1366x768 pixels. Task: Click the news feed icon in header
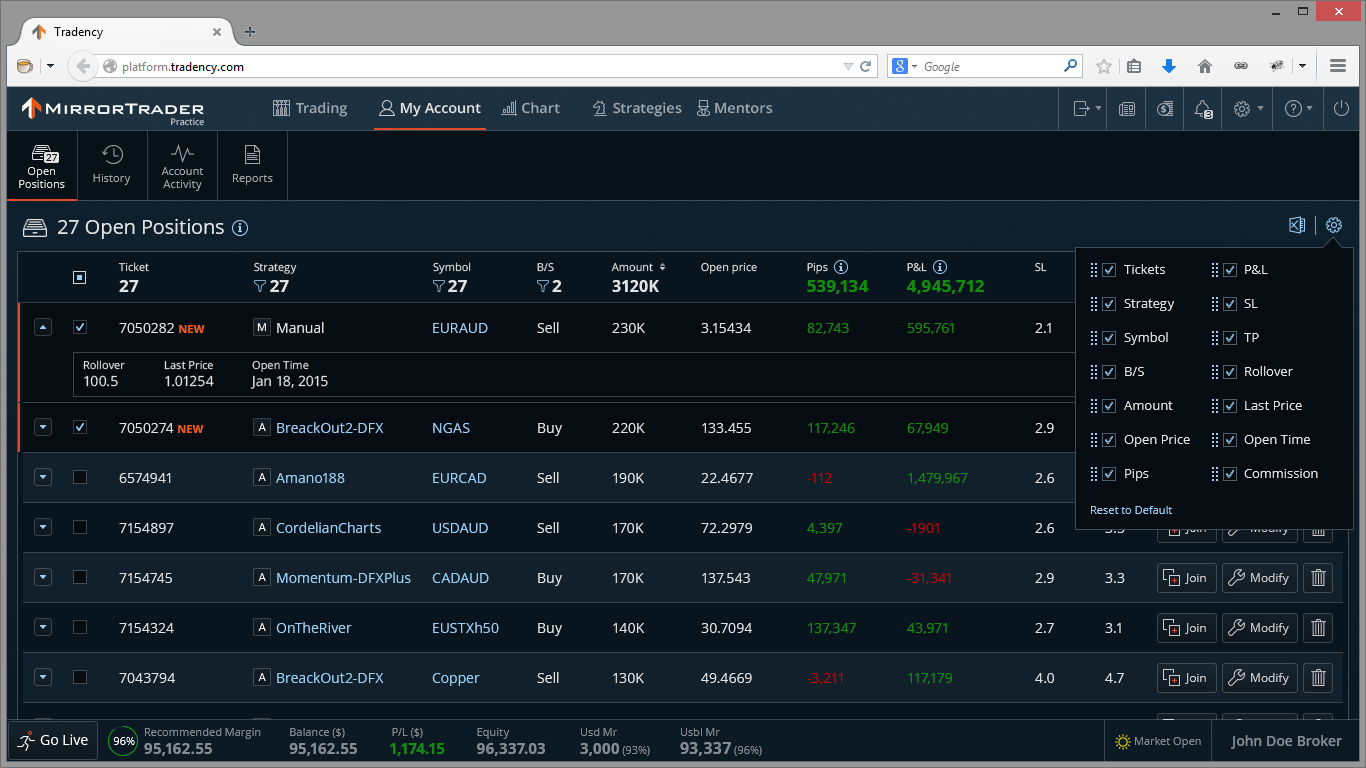tap(1127, 109)
